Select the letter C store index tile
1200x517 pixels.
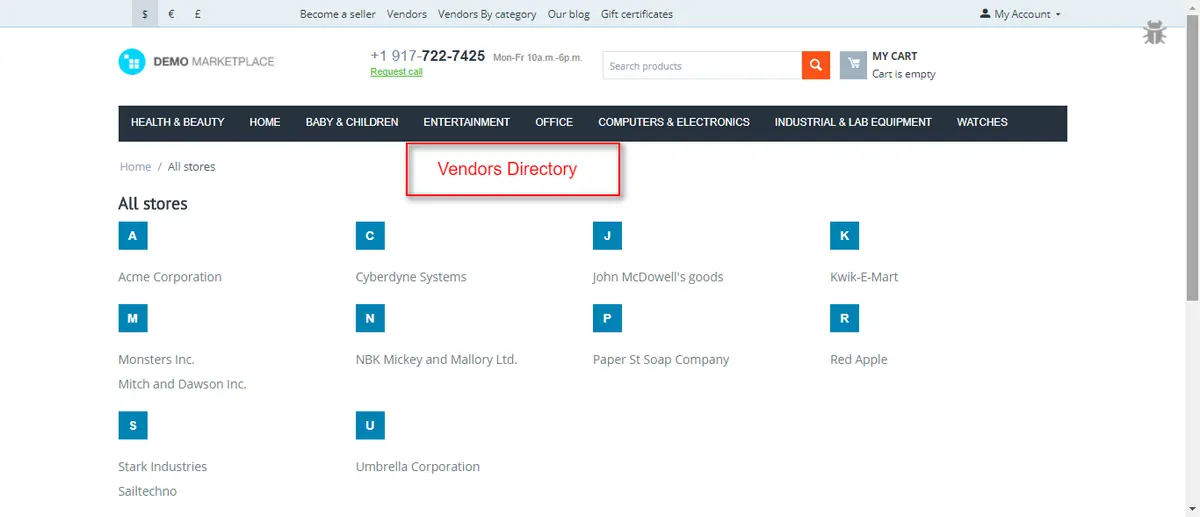(370, 236)
